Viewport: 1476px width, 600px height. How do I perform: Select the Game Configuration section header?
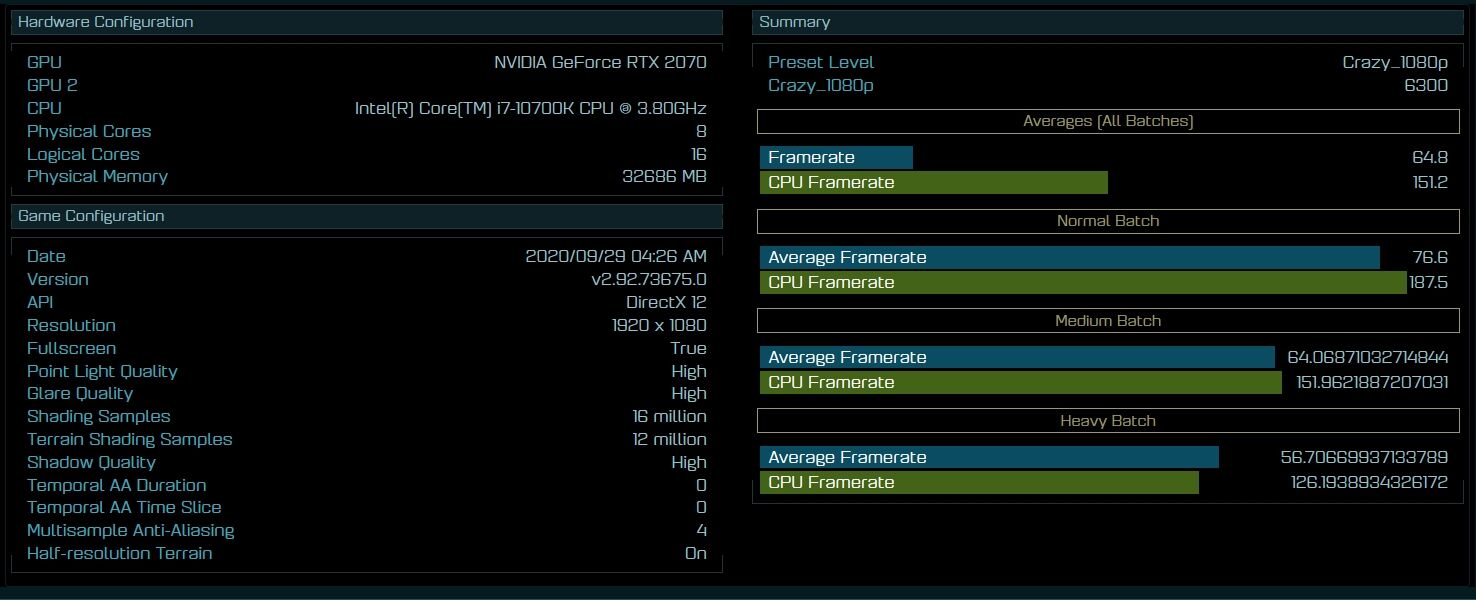[91, 216]
